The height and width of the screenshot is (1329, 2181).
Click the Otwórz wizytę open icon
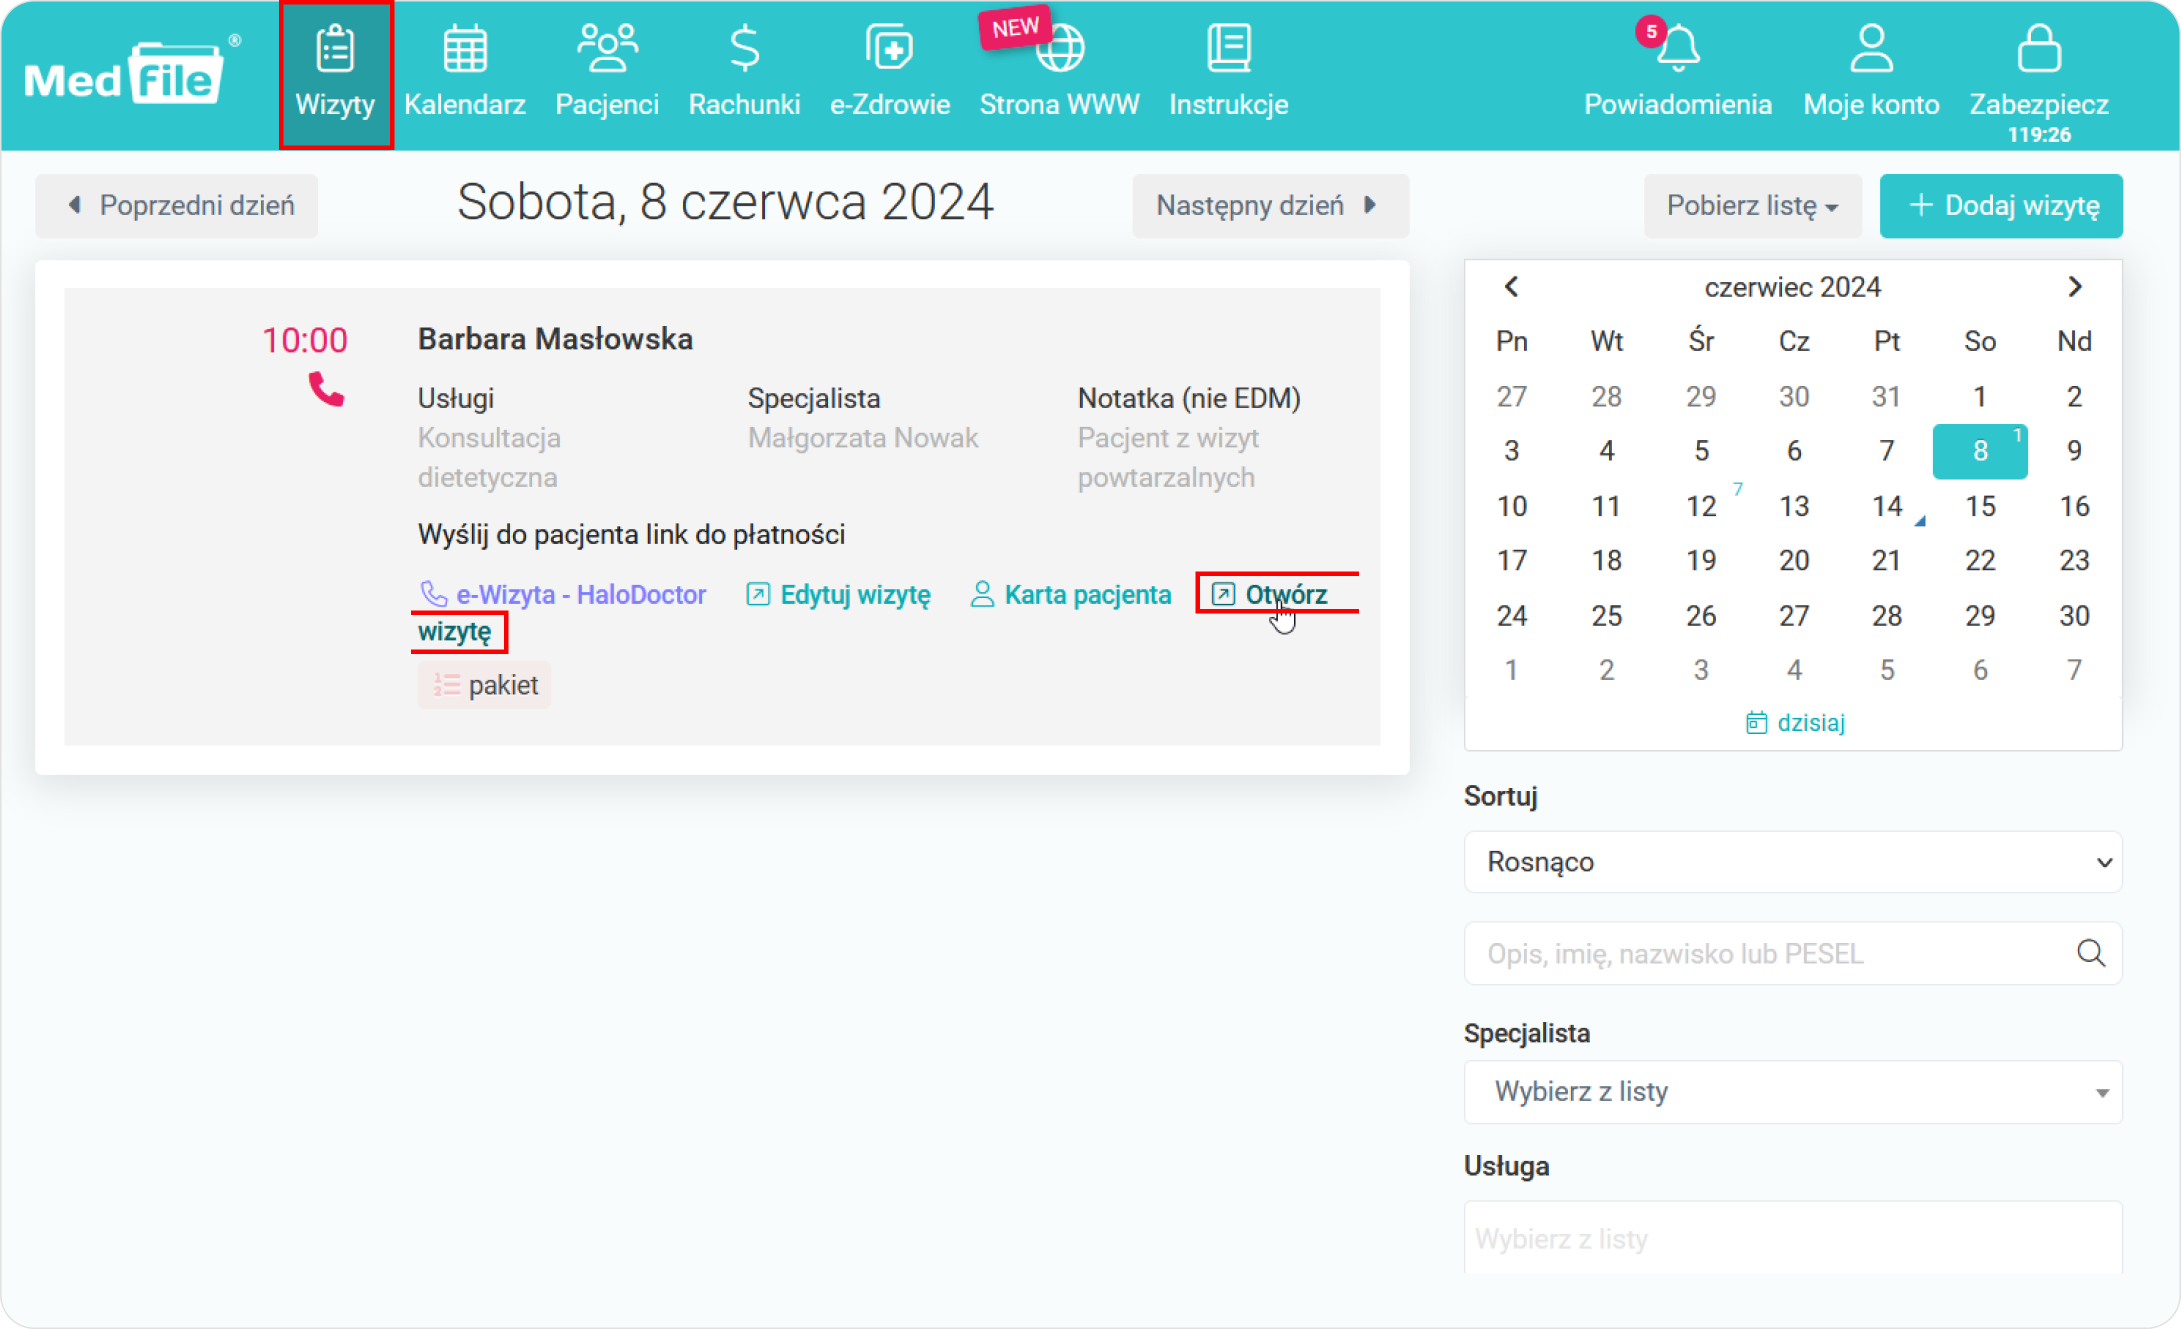coord(1223,594)
